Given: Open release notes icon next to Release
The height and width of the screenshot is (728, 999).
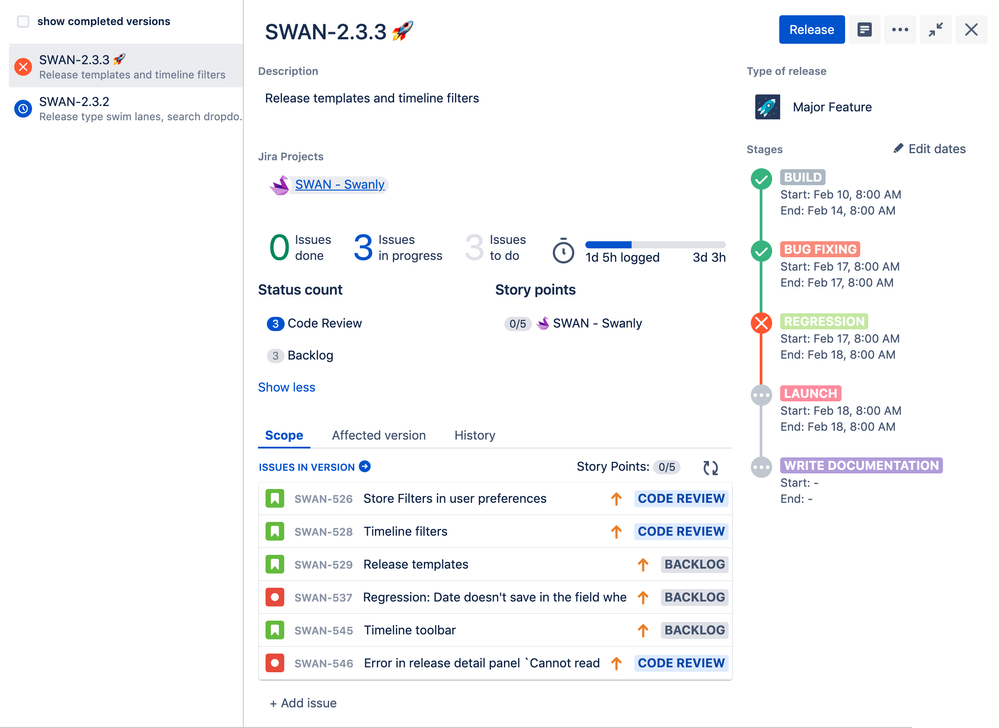Looking at the screenshot, I should tap(864, 29).
